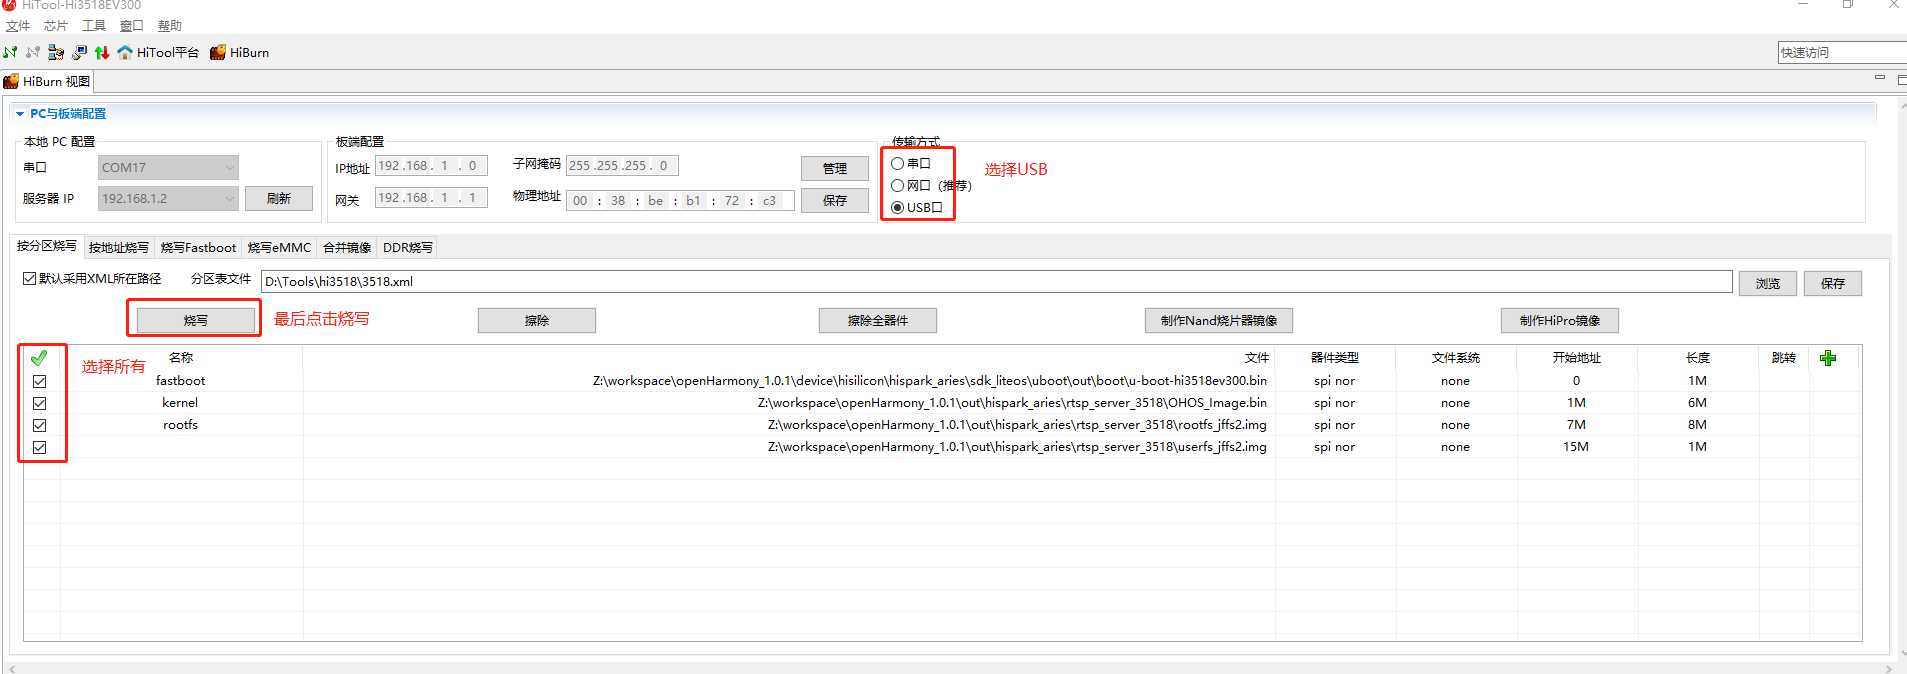The width and height of the screenshot is (1907, 674).
Task: Click 保存 button next to 浏览
Action: (x=1833, y=283)
